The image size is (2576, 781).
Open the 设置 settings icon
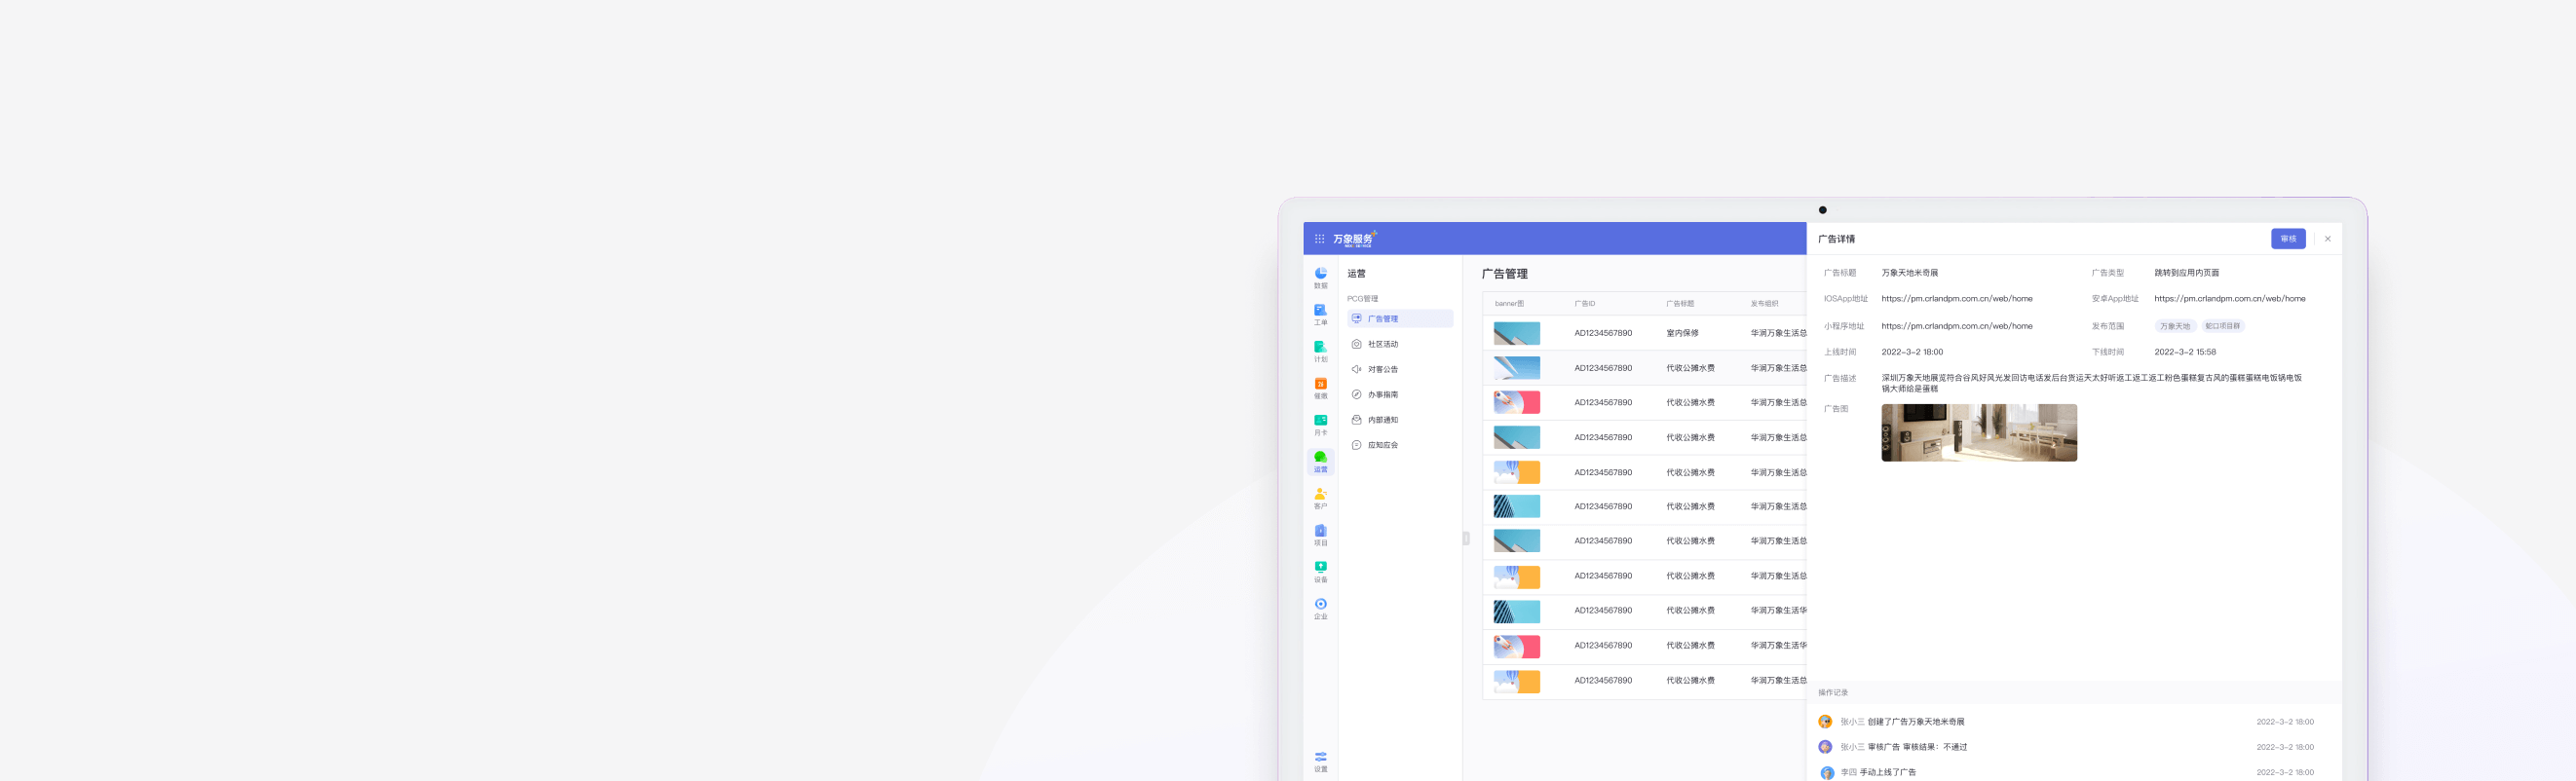point(1320,762)
